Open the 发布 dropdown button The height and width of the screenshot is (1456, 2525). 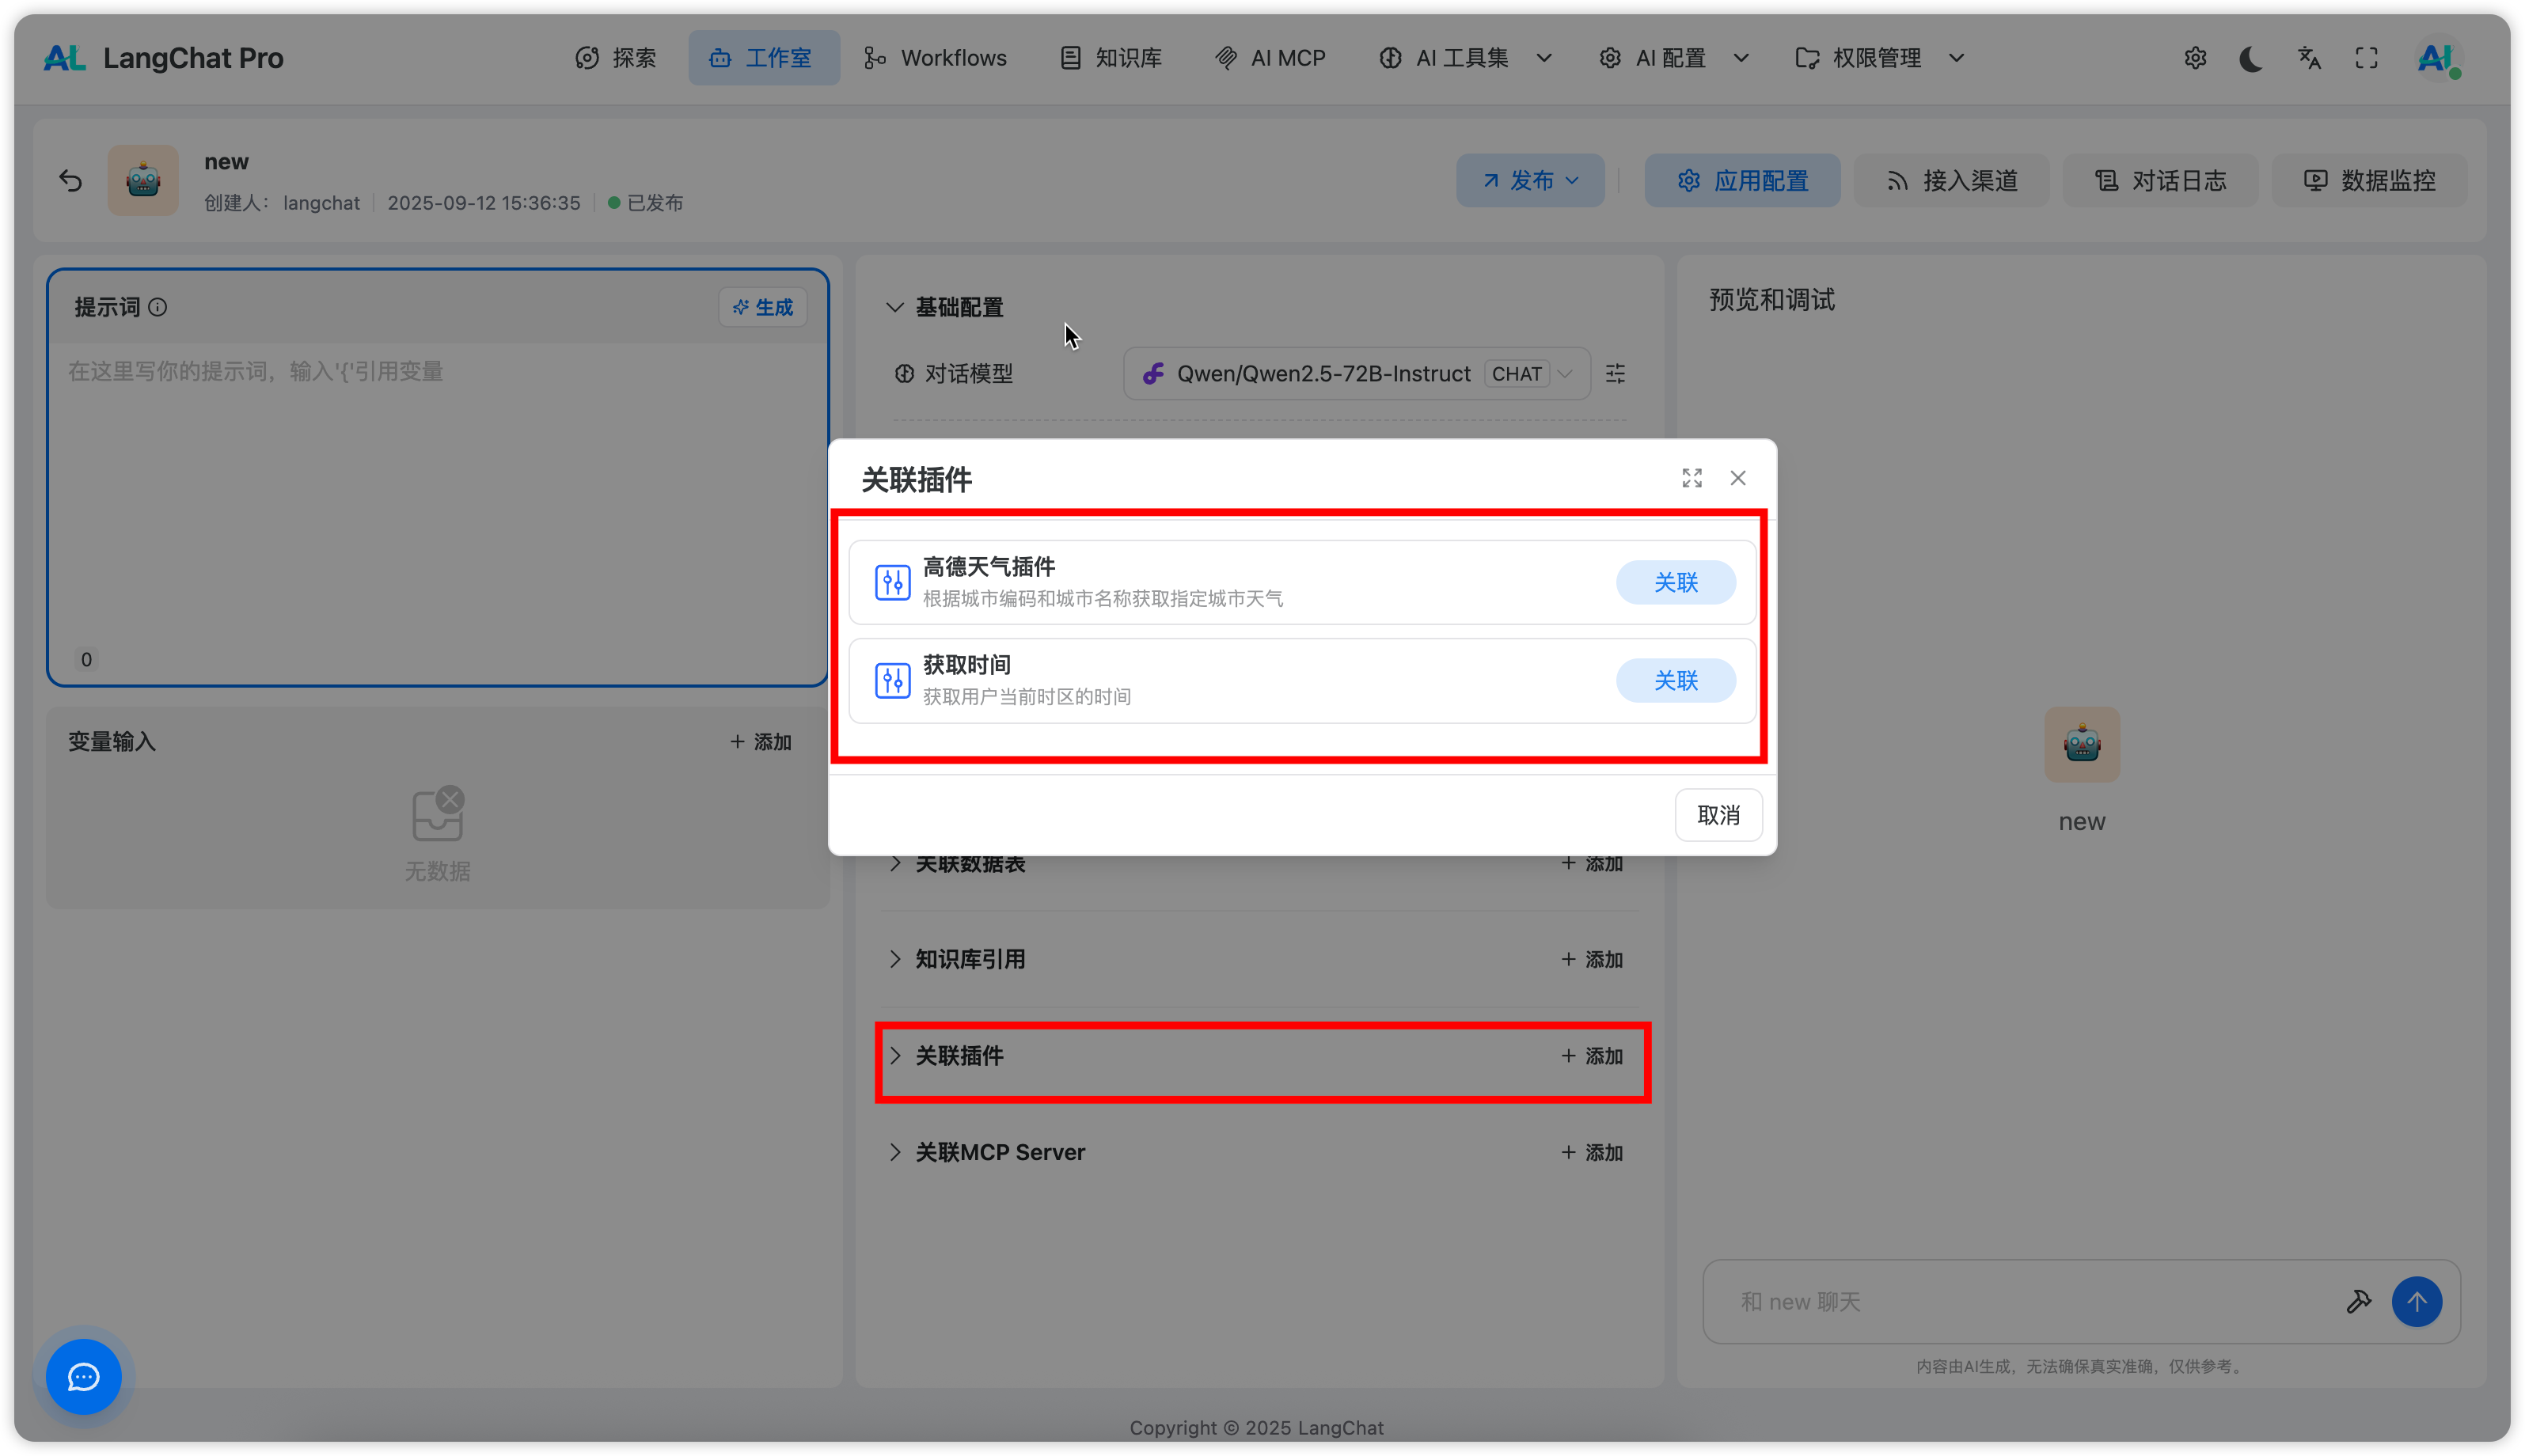point(1530,181)
